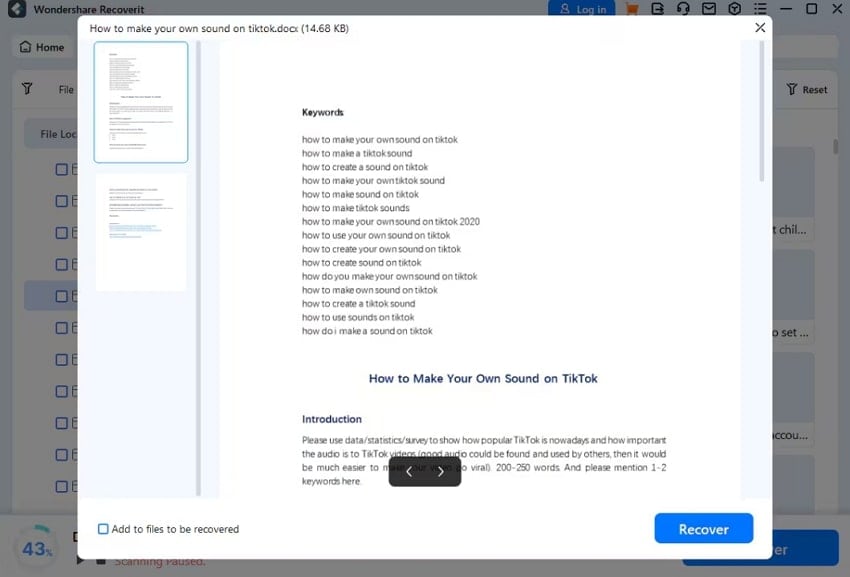
Task: Click line 'how to create sound on tiktok'
Action: point(362,262)
